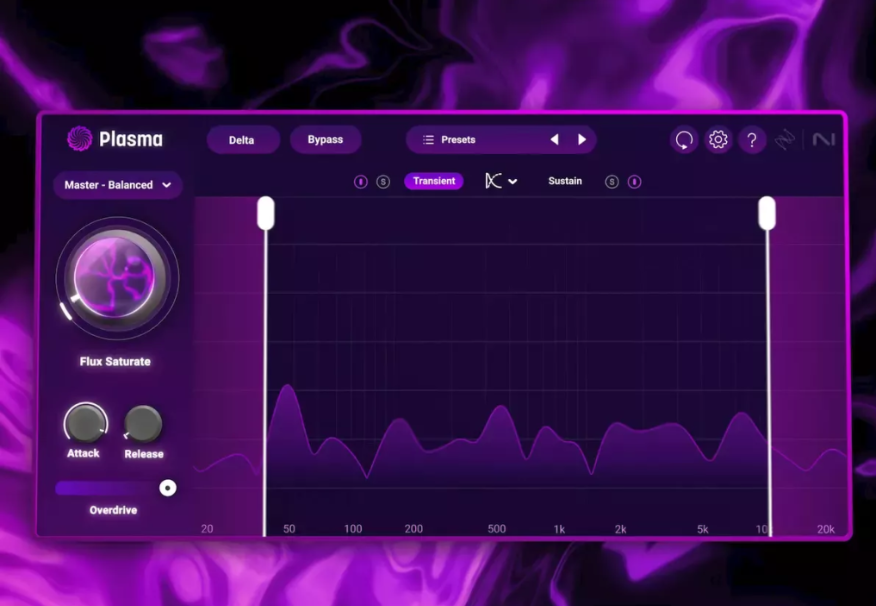Click the Flux Saturate label
The width and height of the screenshot is (876, 606).
click(115, 361)
